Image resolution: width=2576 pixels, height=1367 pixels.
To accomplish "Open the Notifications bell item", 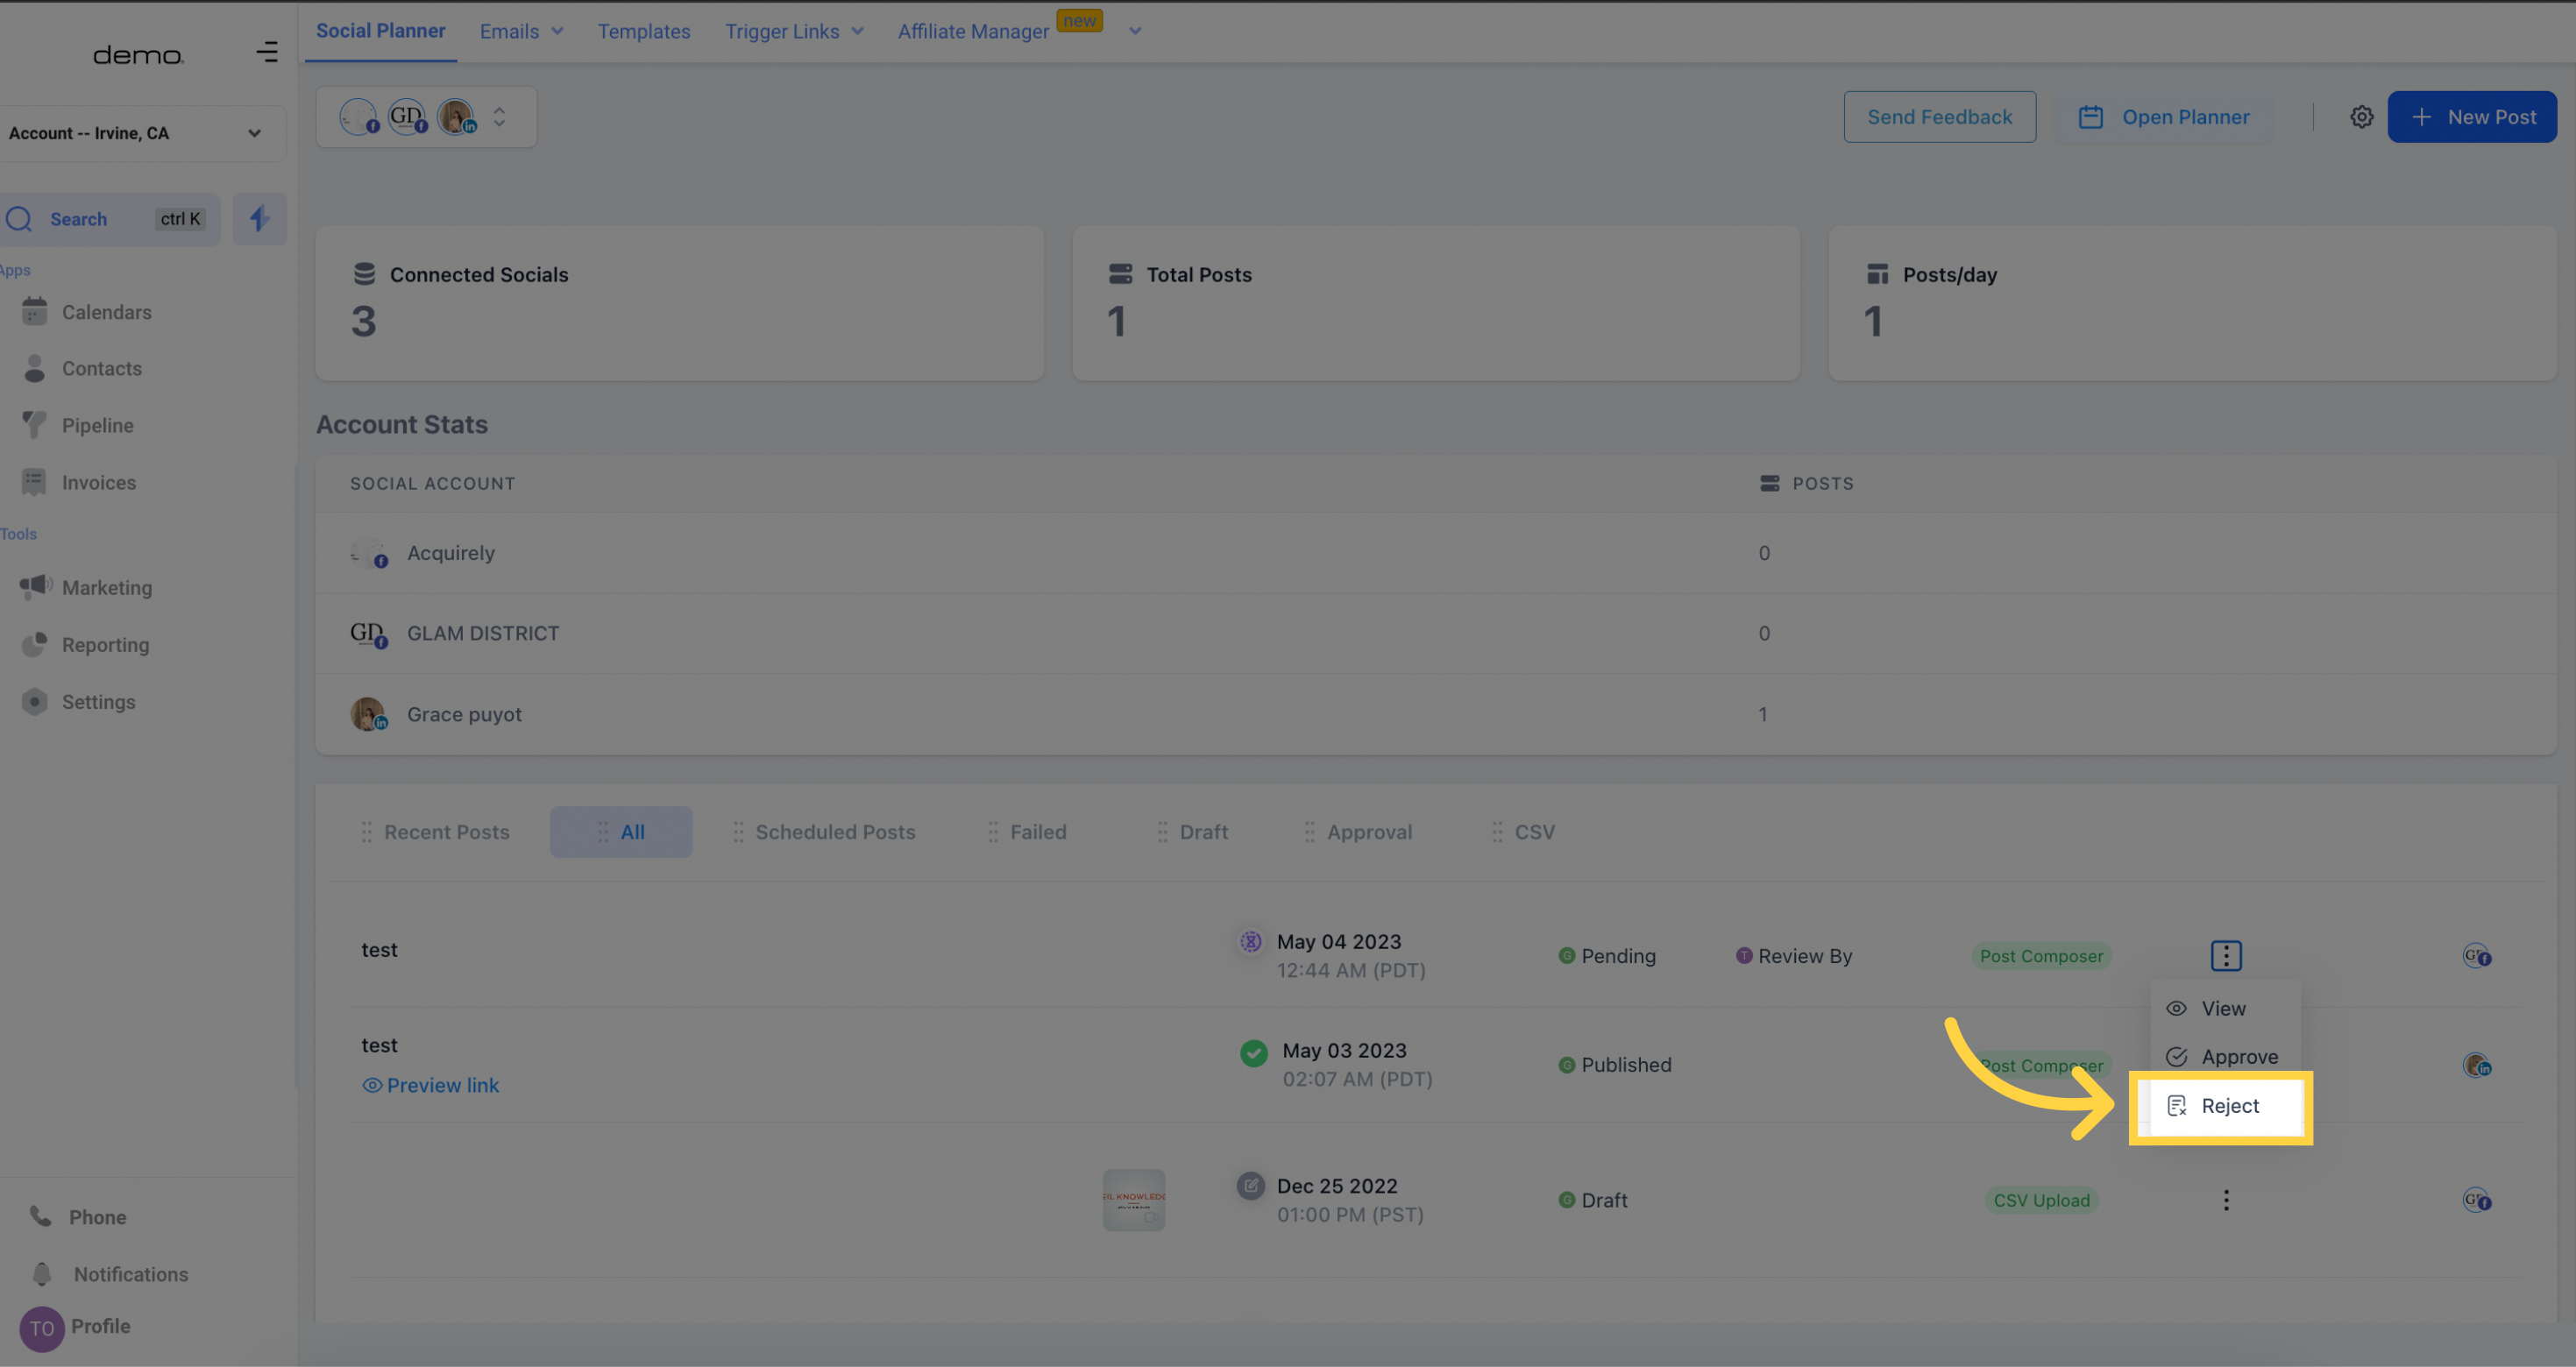I will click(130, 1274).
